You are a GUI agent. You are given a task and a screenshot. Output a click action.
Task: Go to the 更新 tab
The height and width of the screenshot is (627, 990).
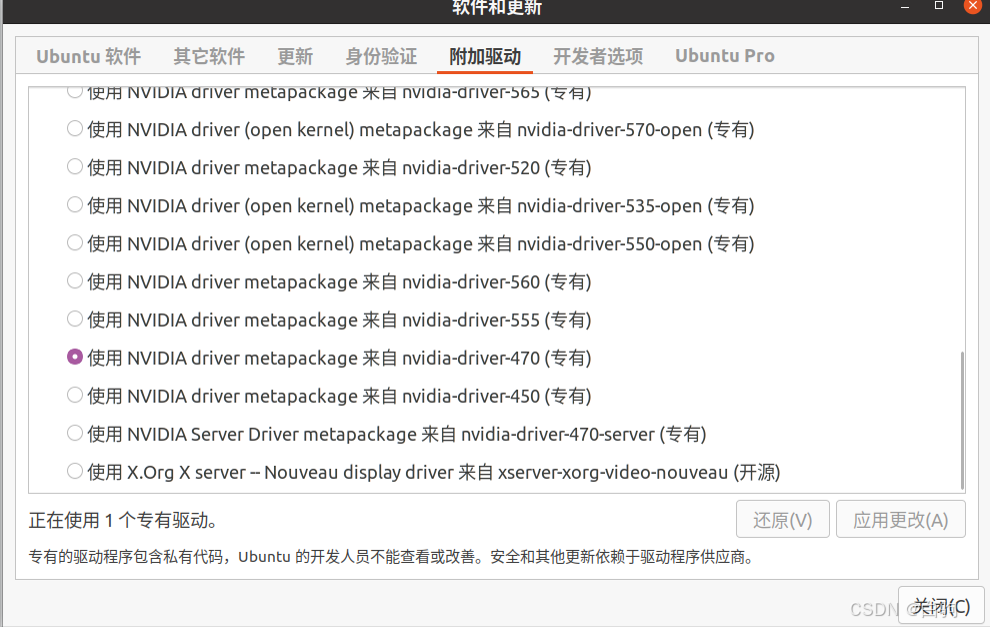pyautogui.click(x=295, y=56)
